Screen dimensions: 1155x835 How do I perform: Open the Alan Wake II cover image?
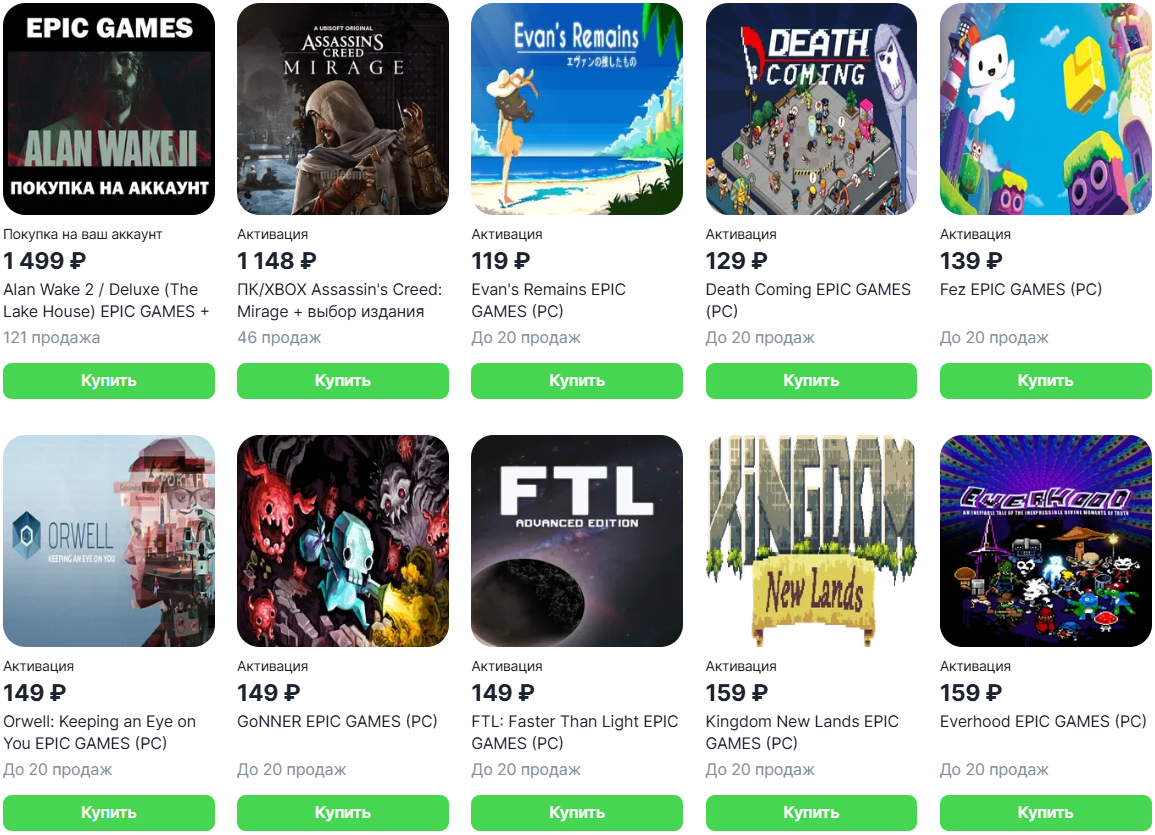click(109, 109)
